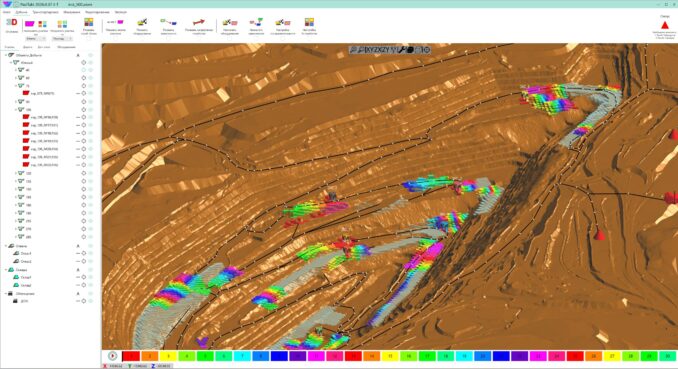Select the first sidebar tab above the tree
Screen dimensions: 678x369
(9, 47)
